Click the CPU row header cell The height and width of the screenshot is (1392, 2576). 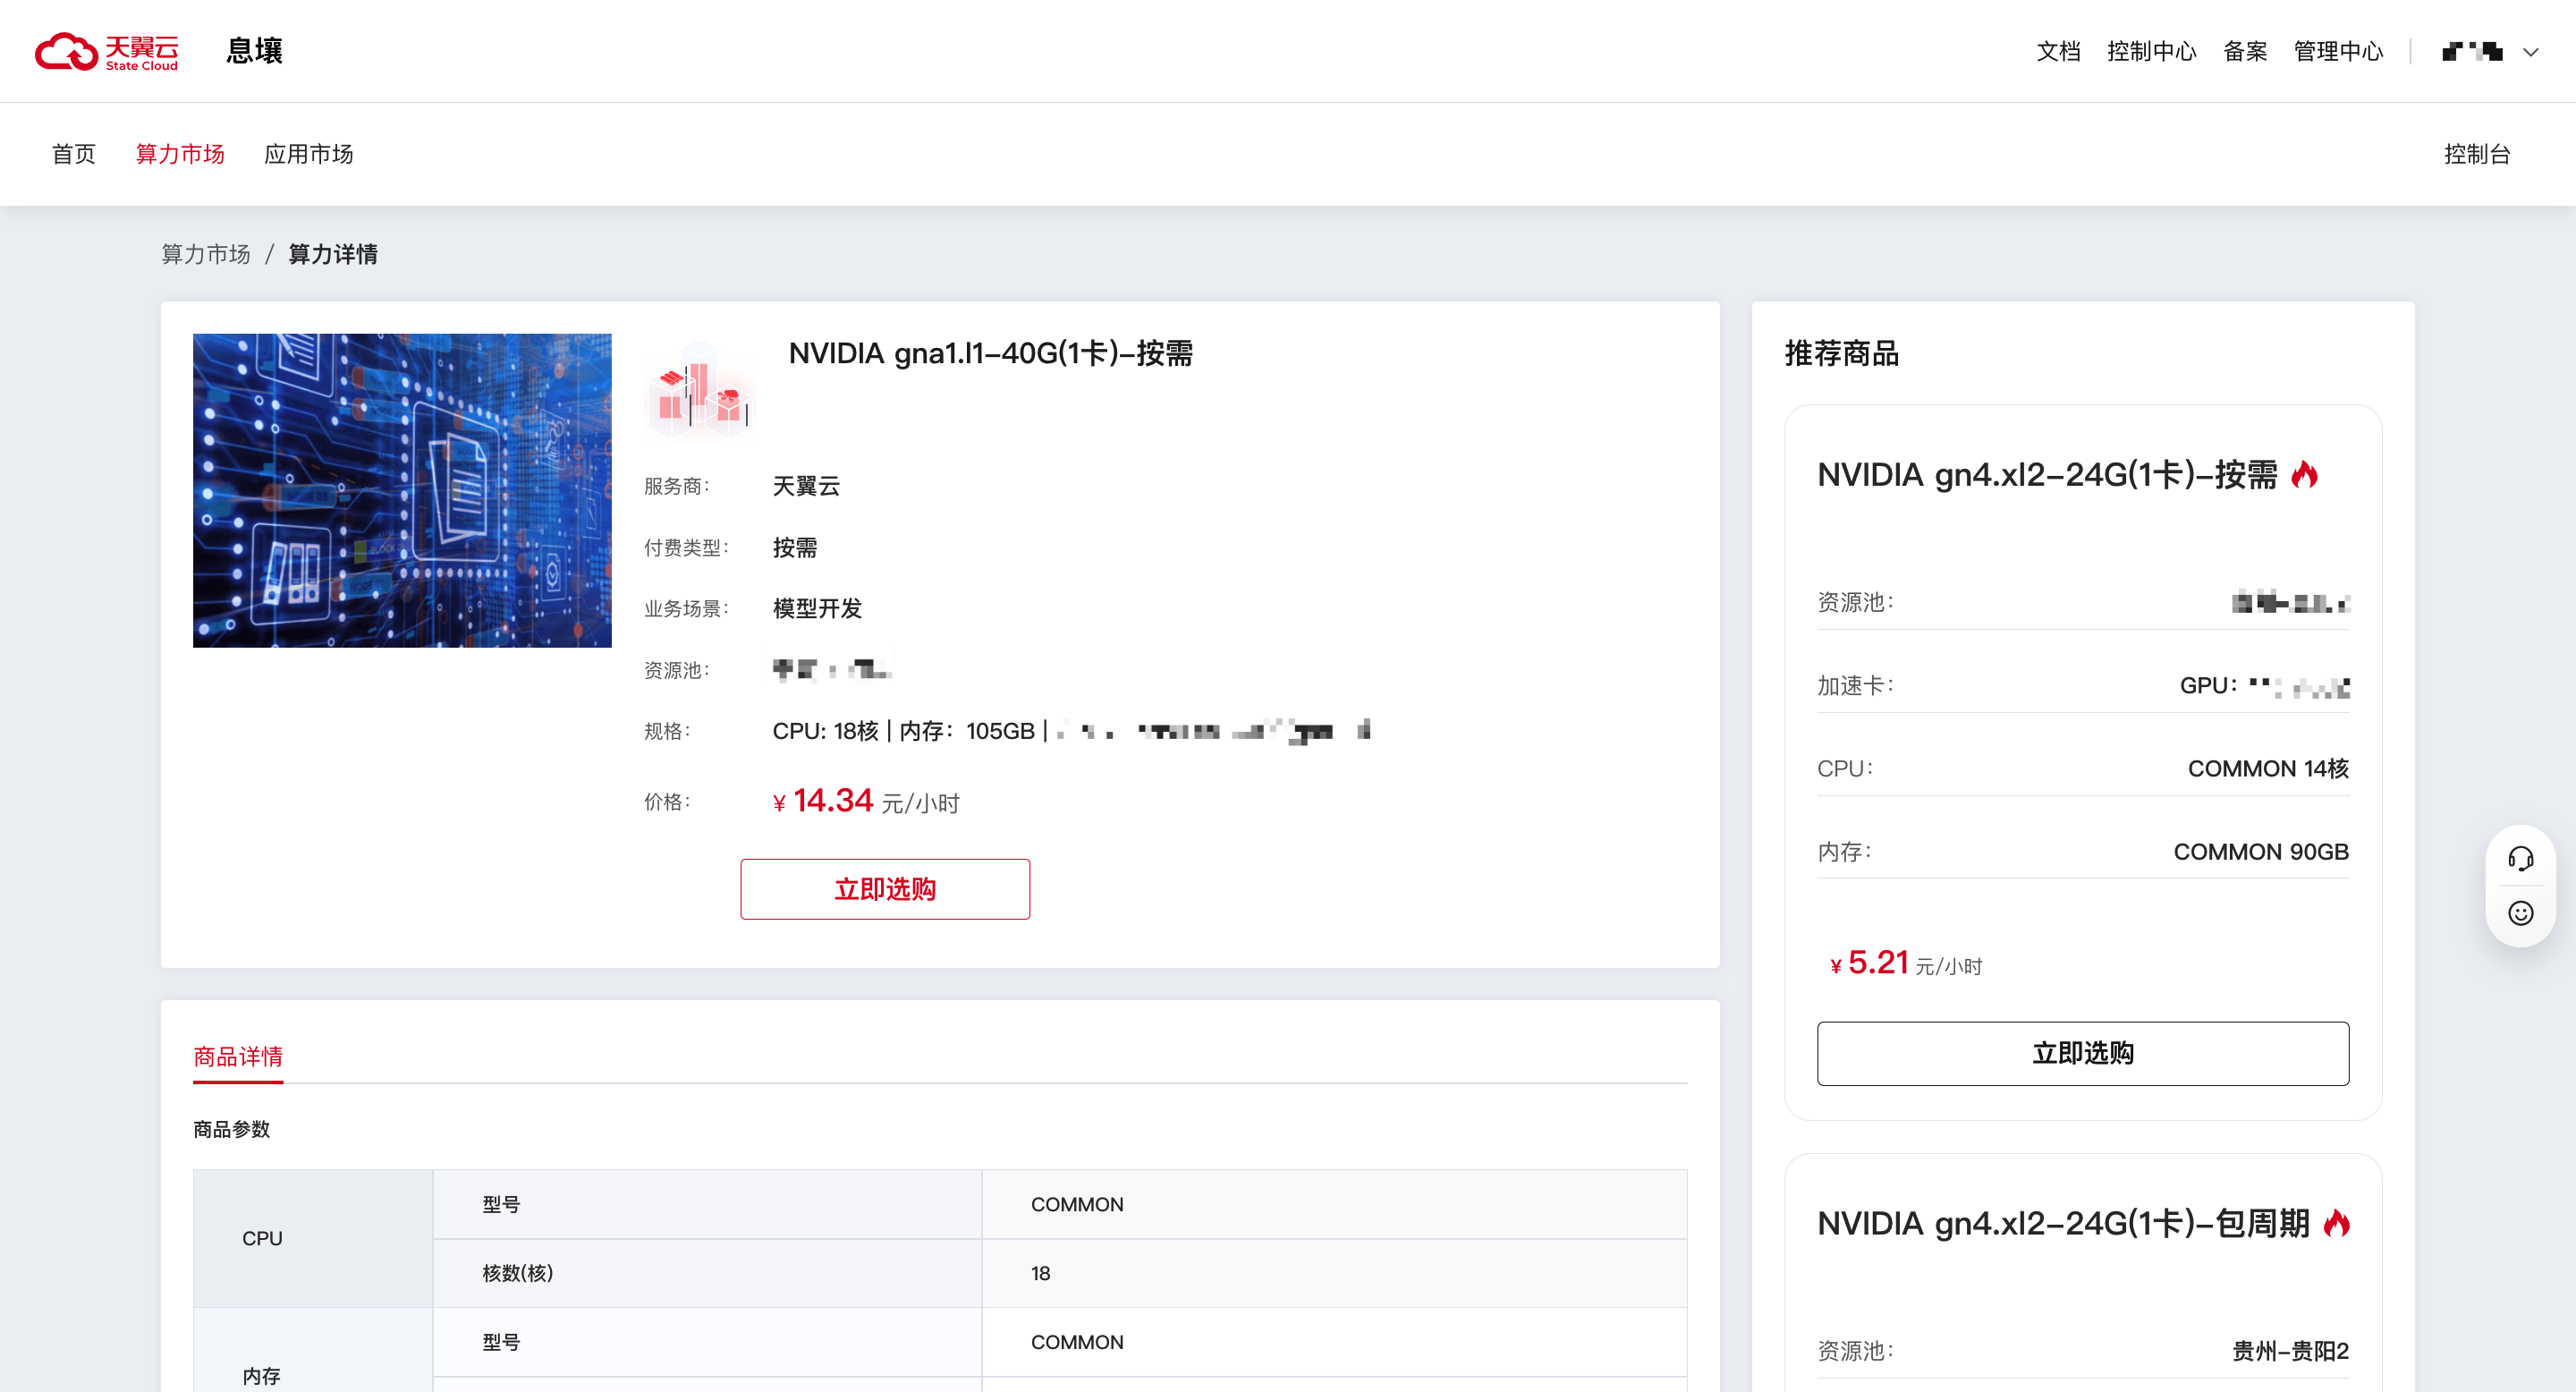point(313,1238)
